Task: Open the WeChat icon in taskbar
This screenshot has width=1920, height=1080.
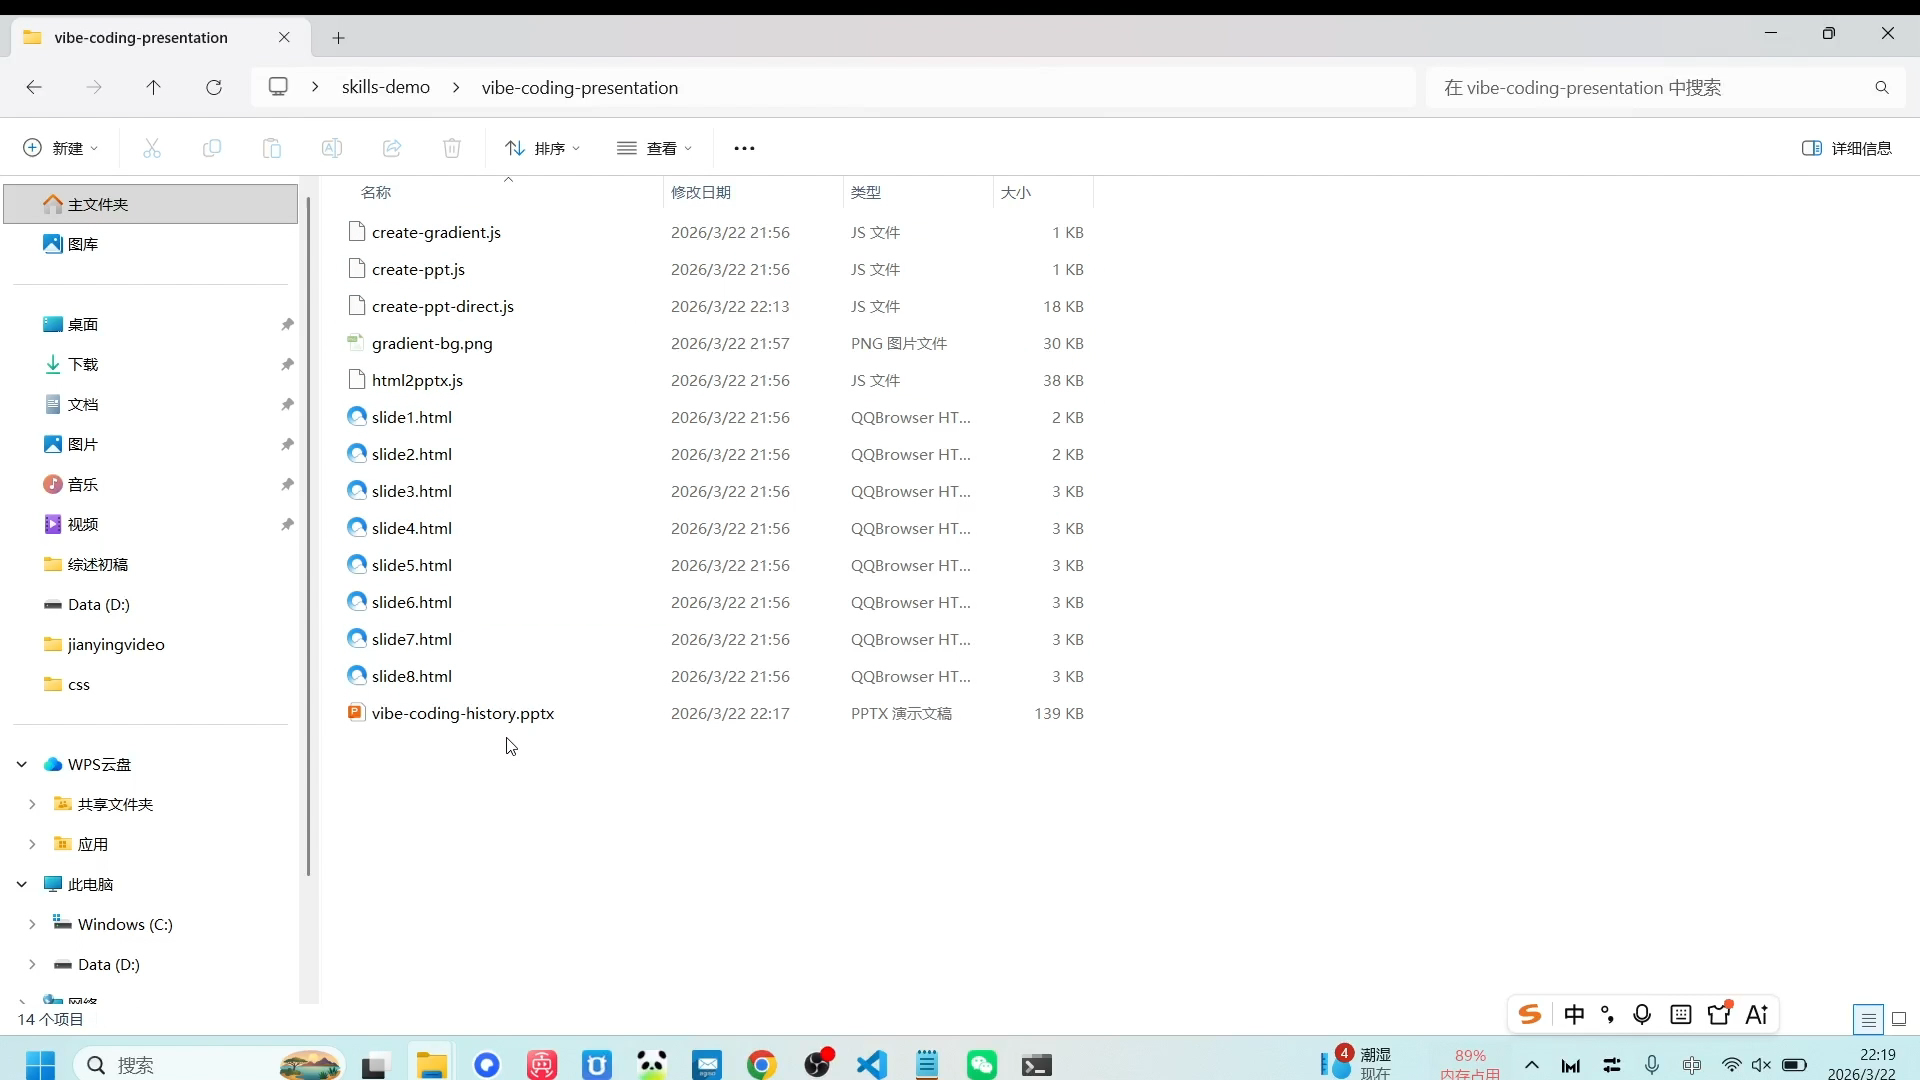Action: point(981,1065)
